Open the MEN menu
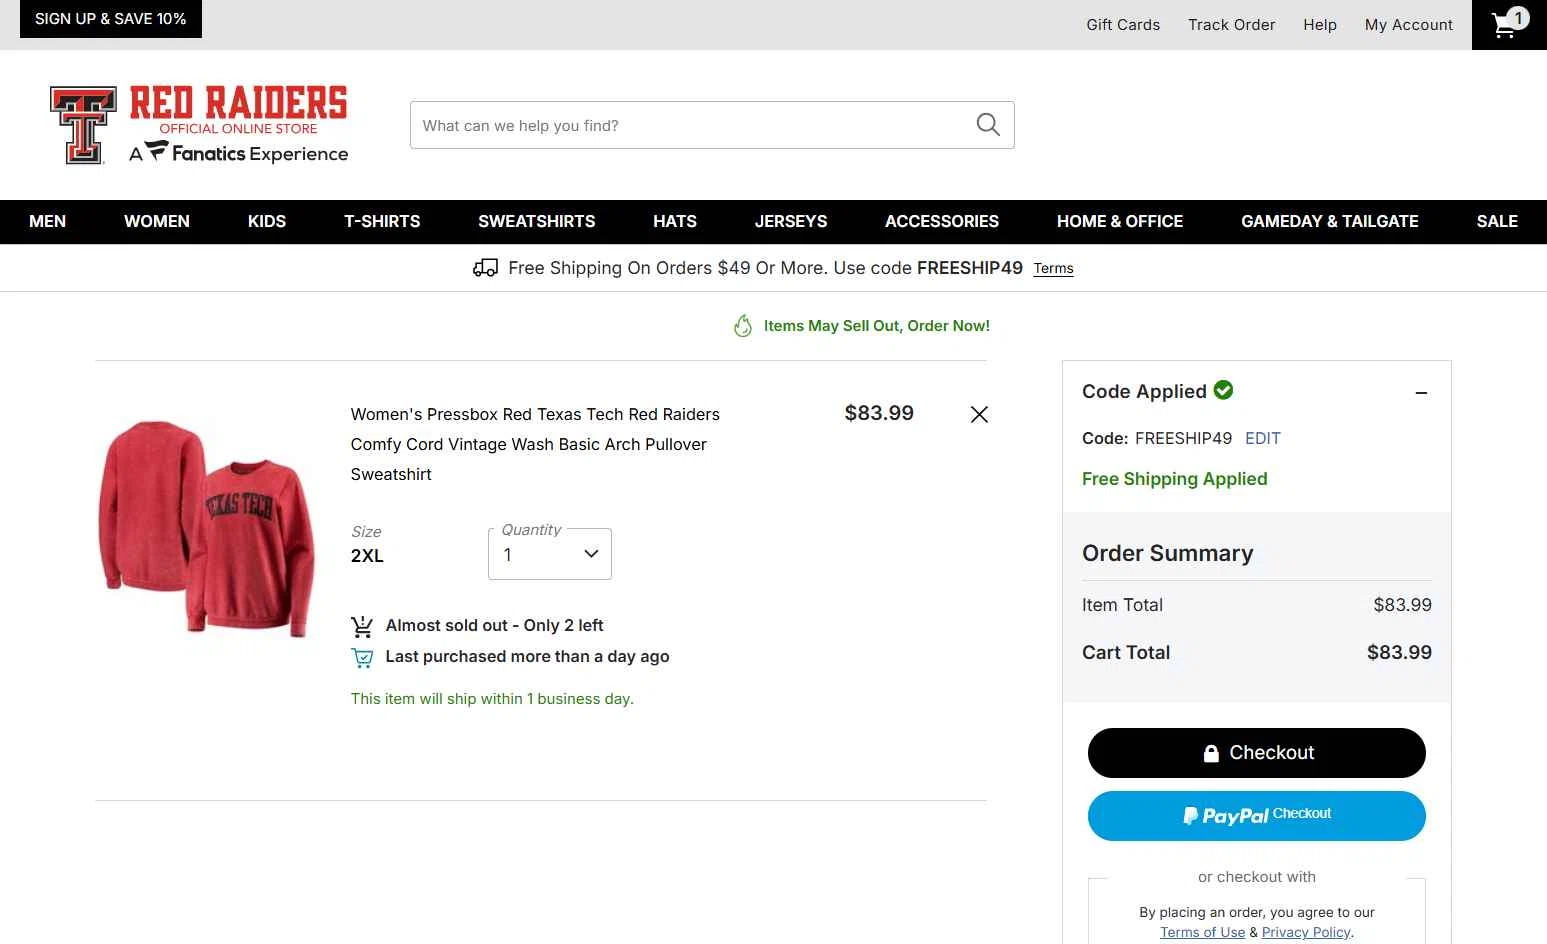Viewport: 1547px width, 944px height. (47, 221)
